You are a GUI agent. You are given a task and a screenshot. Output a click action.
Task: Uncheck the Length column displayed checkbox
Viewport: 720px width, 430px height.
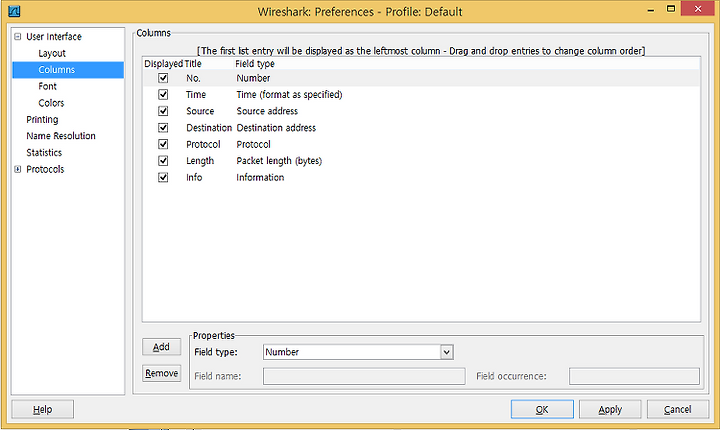[x=163, y=161]
